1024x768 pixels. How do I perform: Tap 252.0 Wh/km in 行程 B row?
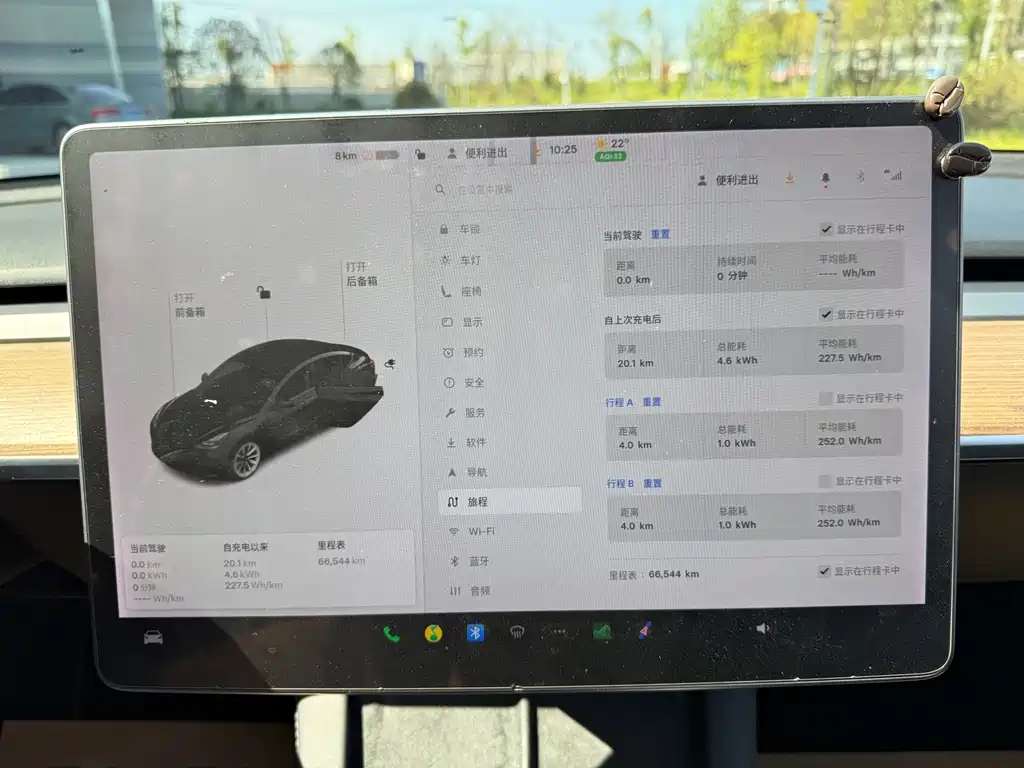pos(849,523)
